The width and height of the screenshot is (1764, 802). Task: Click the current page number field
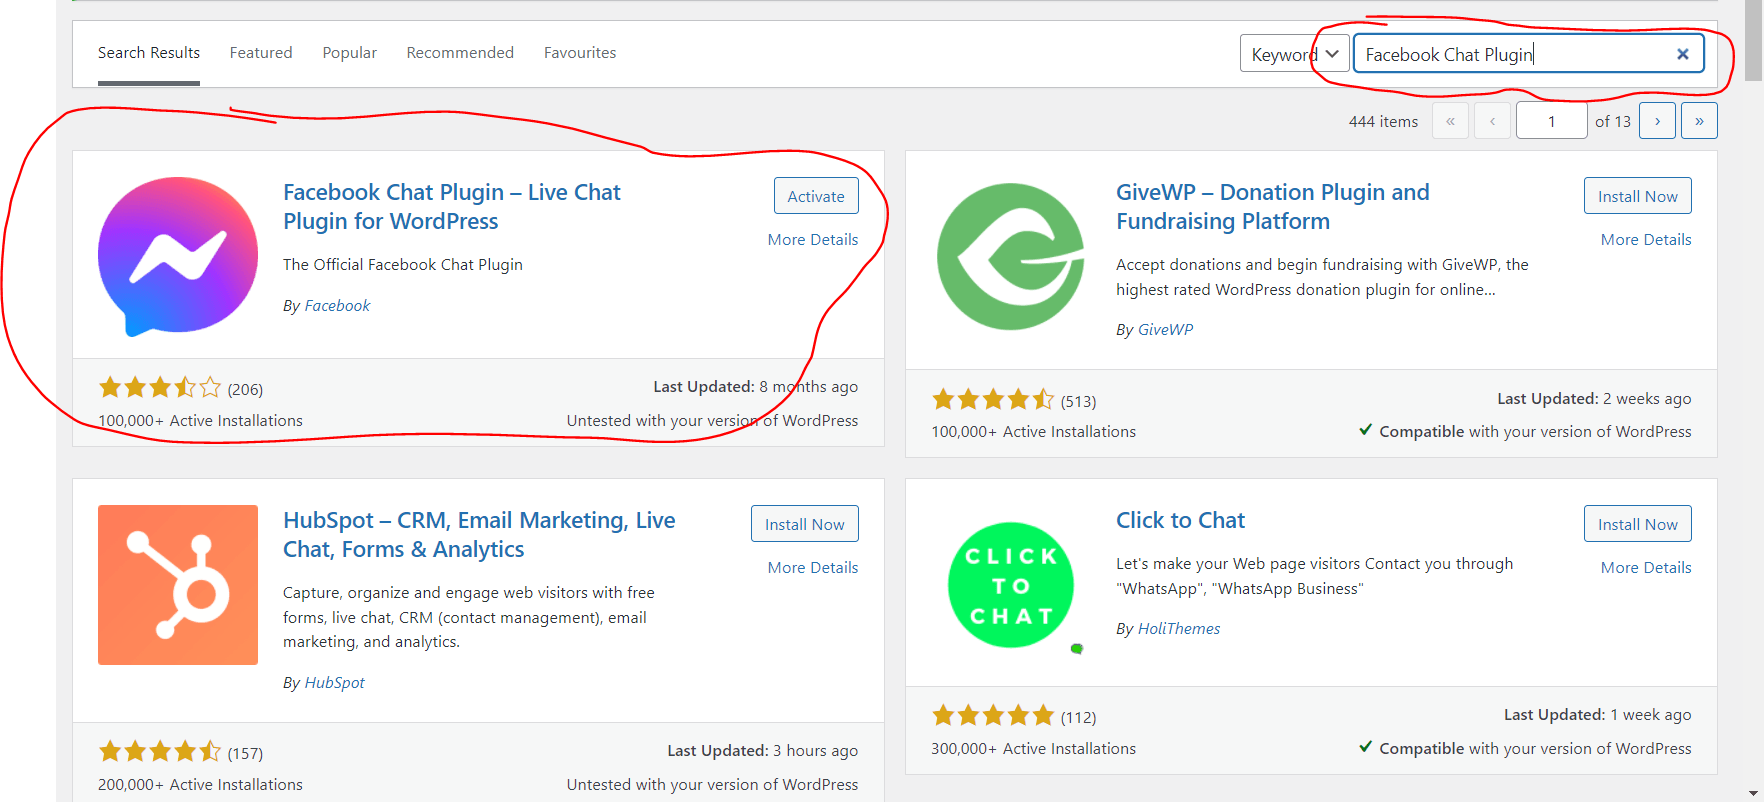click(1551, 121)
